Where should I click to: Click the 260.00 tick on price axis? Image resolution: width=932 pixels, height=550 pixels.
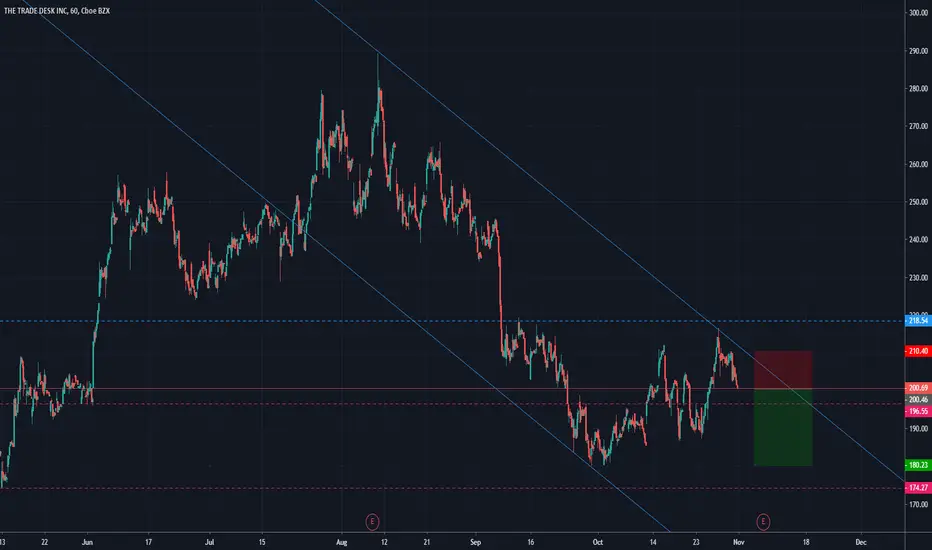coord(918,164)
